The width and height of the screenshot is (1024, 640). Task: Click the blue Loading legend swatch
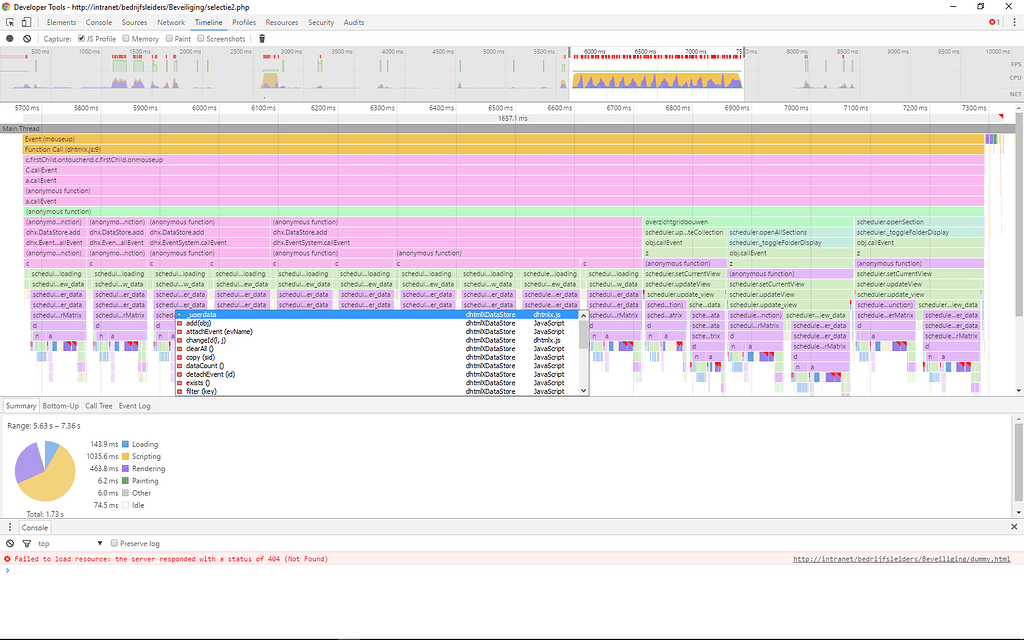coord(125,444)
